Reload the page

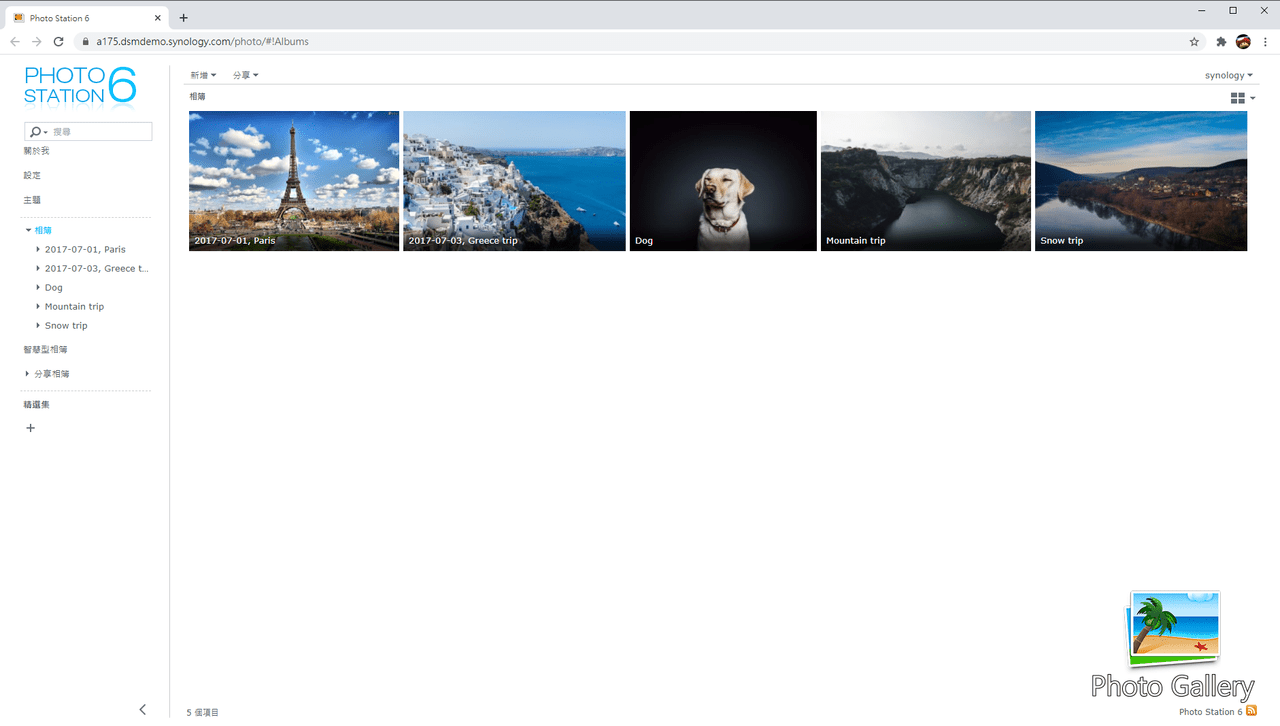[x=58, y=42]
